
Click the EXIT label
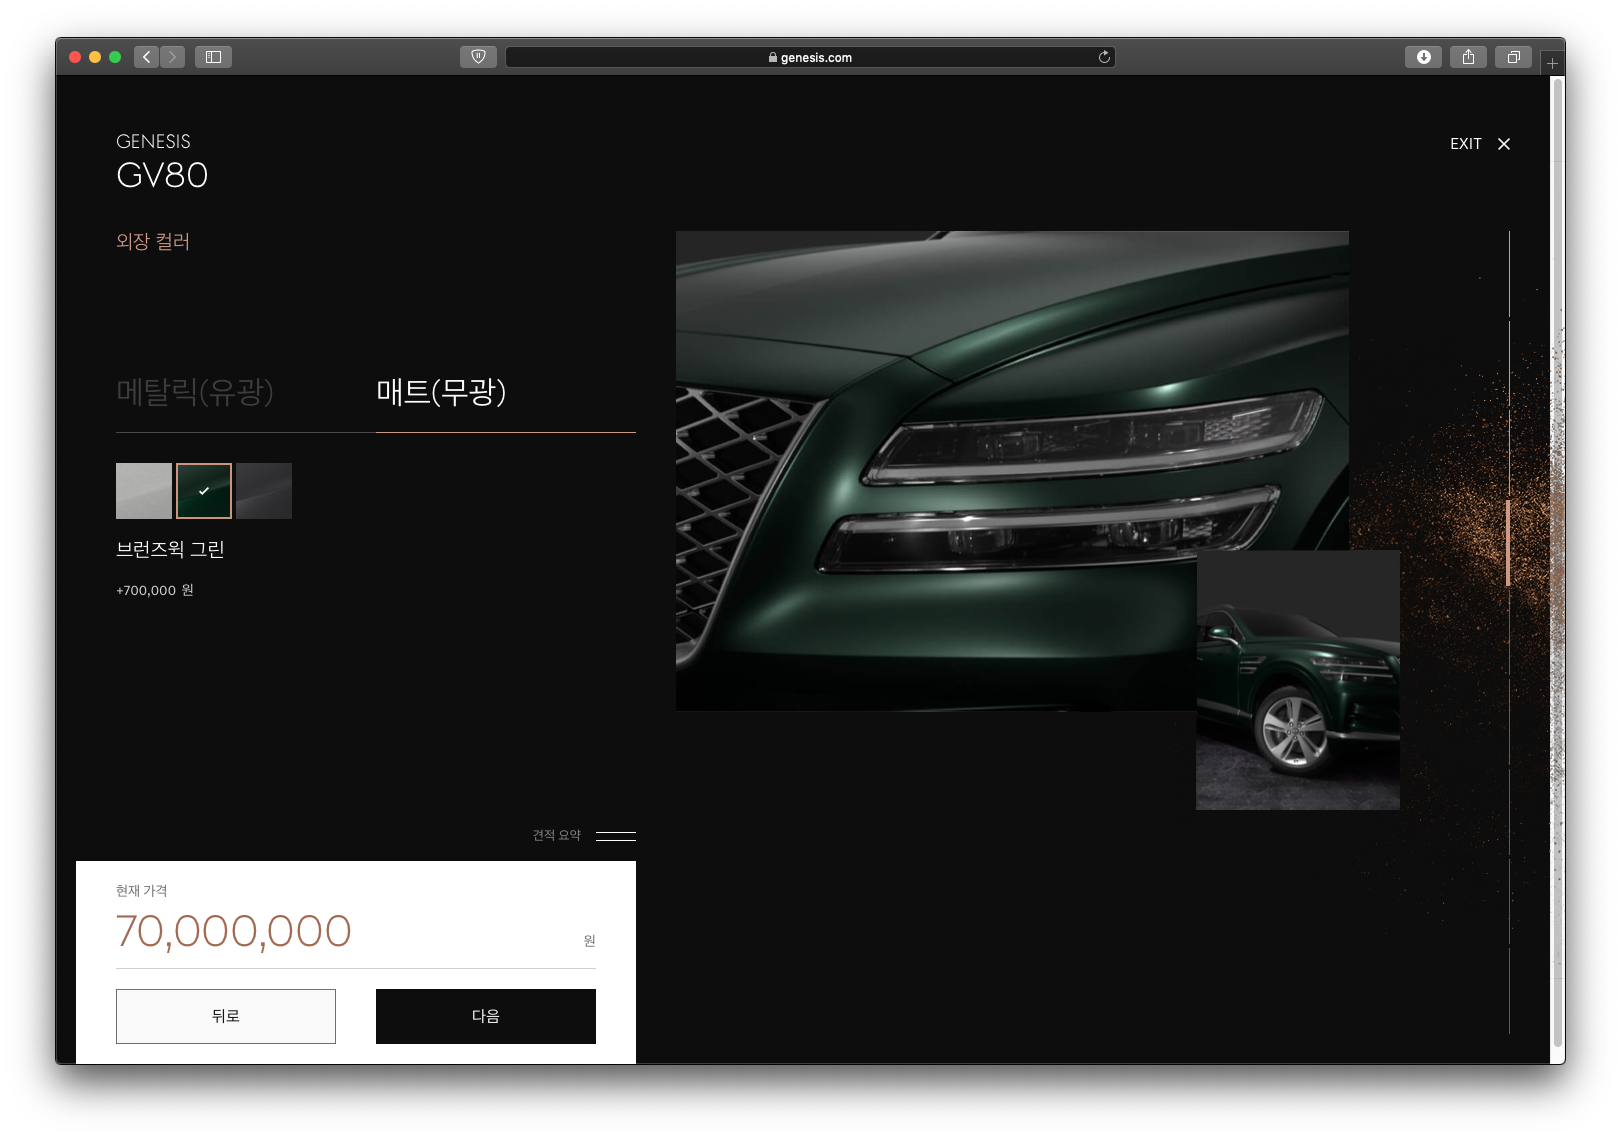[x=1466, y=144]
